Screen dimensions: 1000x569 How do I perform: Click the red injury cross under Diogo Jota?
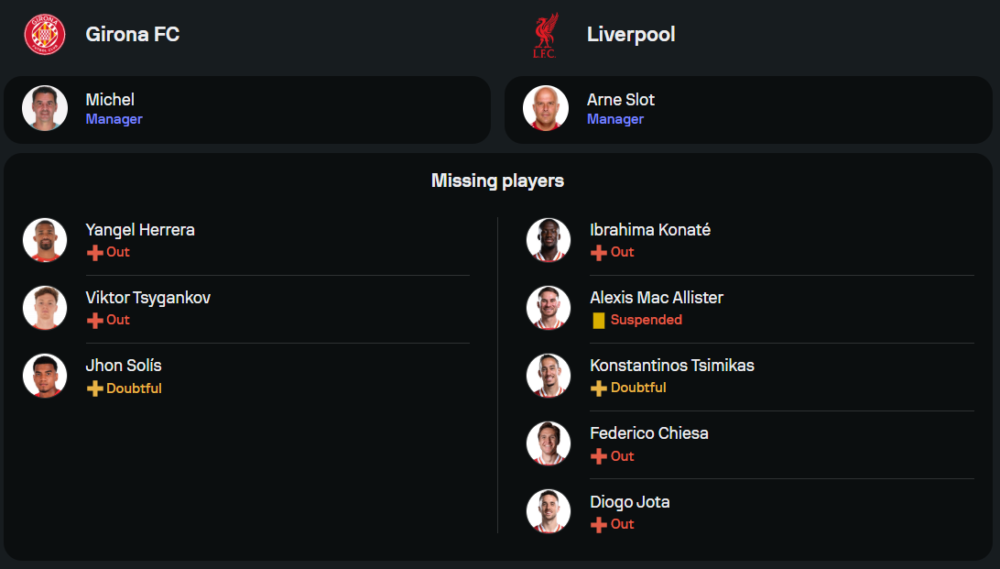(x=599, y=525)
